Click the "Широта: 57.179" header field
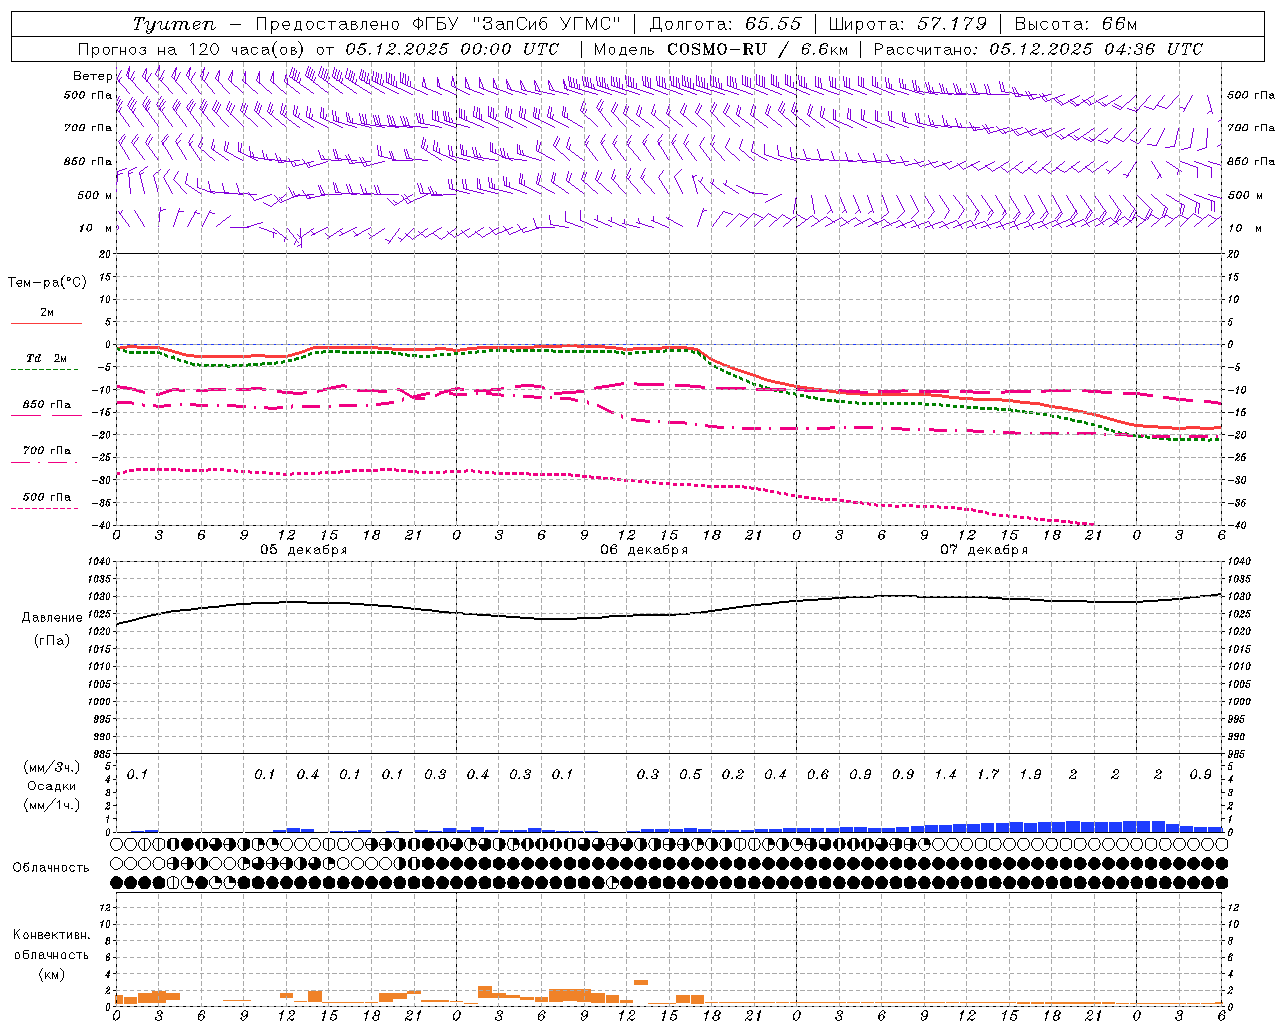The width and height of the screenshot is (1280, 1024). (x=908, y=24)
